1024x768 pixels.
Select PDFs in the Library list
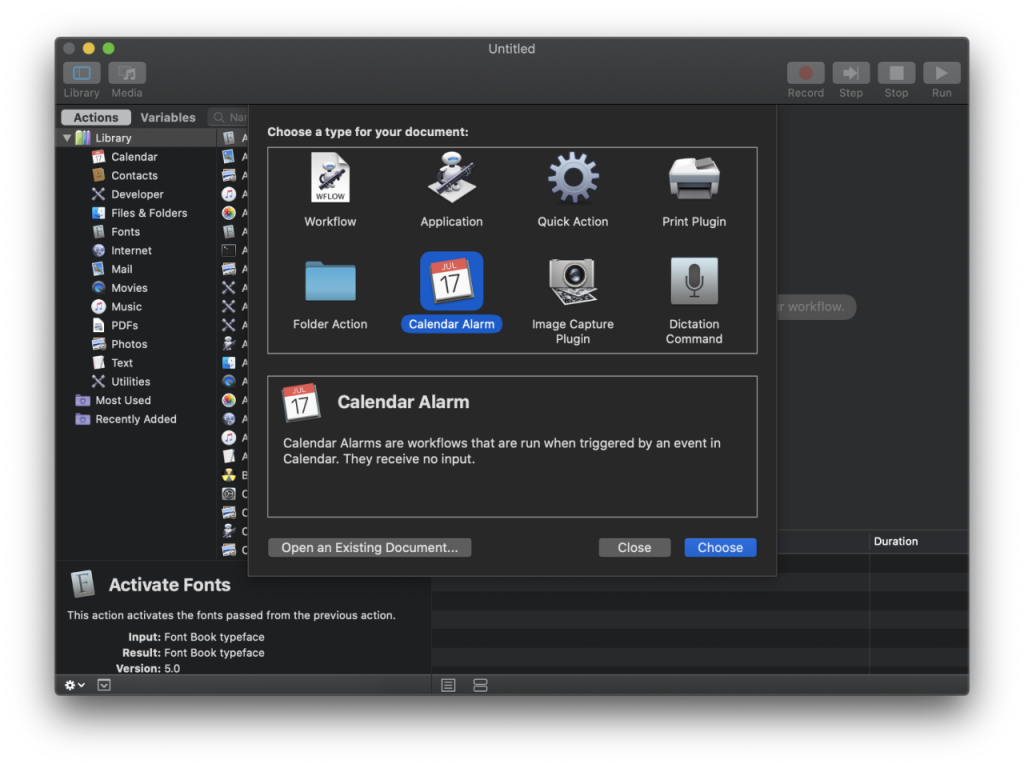pos(124,325)
